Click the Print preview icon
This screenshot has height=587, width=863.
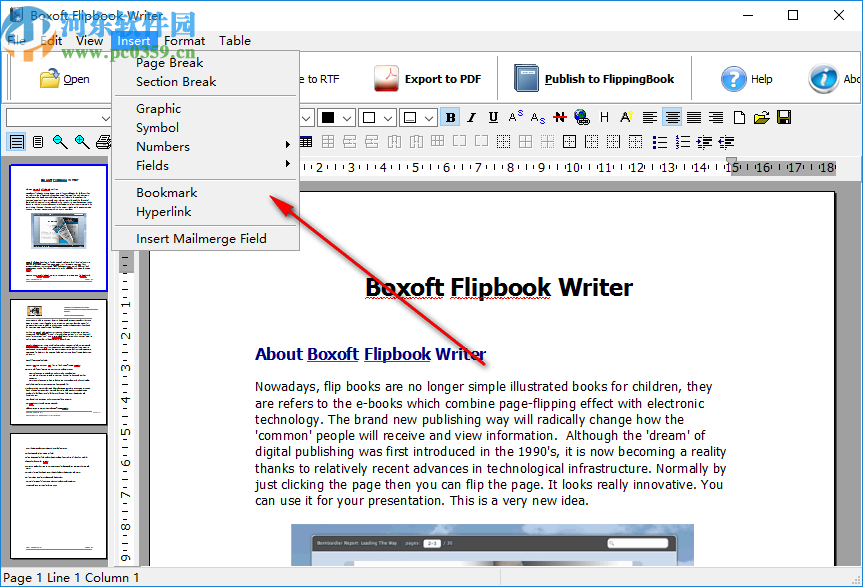(x=105, y=141)
